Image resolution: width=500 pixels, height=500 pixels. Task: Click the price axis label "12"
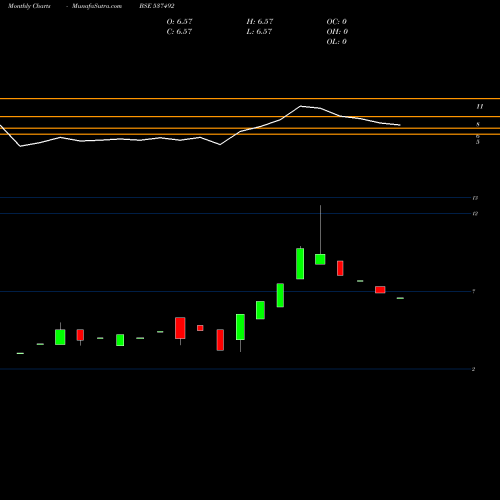click(x=475, y=213)
